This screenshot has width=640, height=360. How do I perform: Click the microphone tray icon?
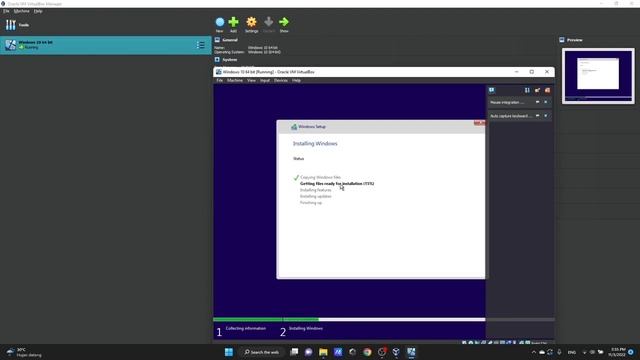(x=559, y=352)
